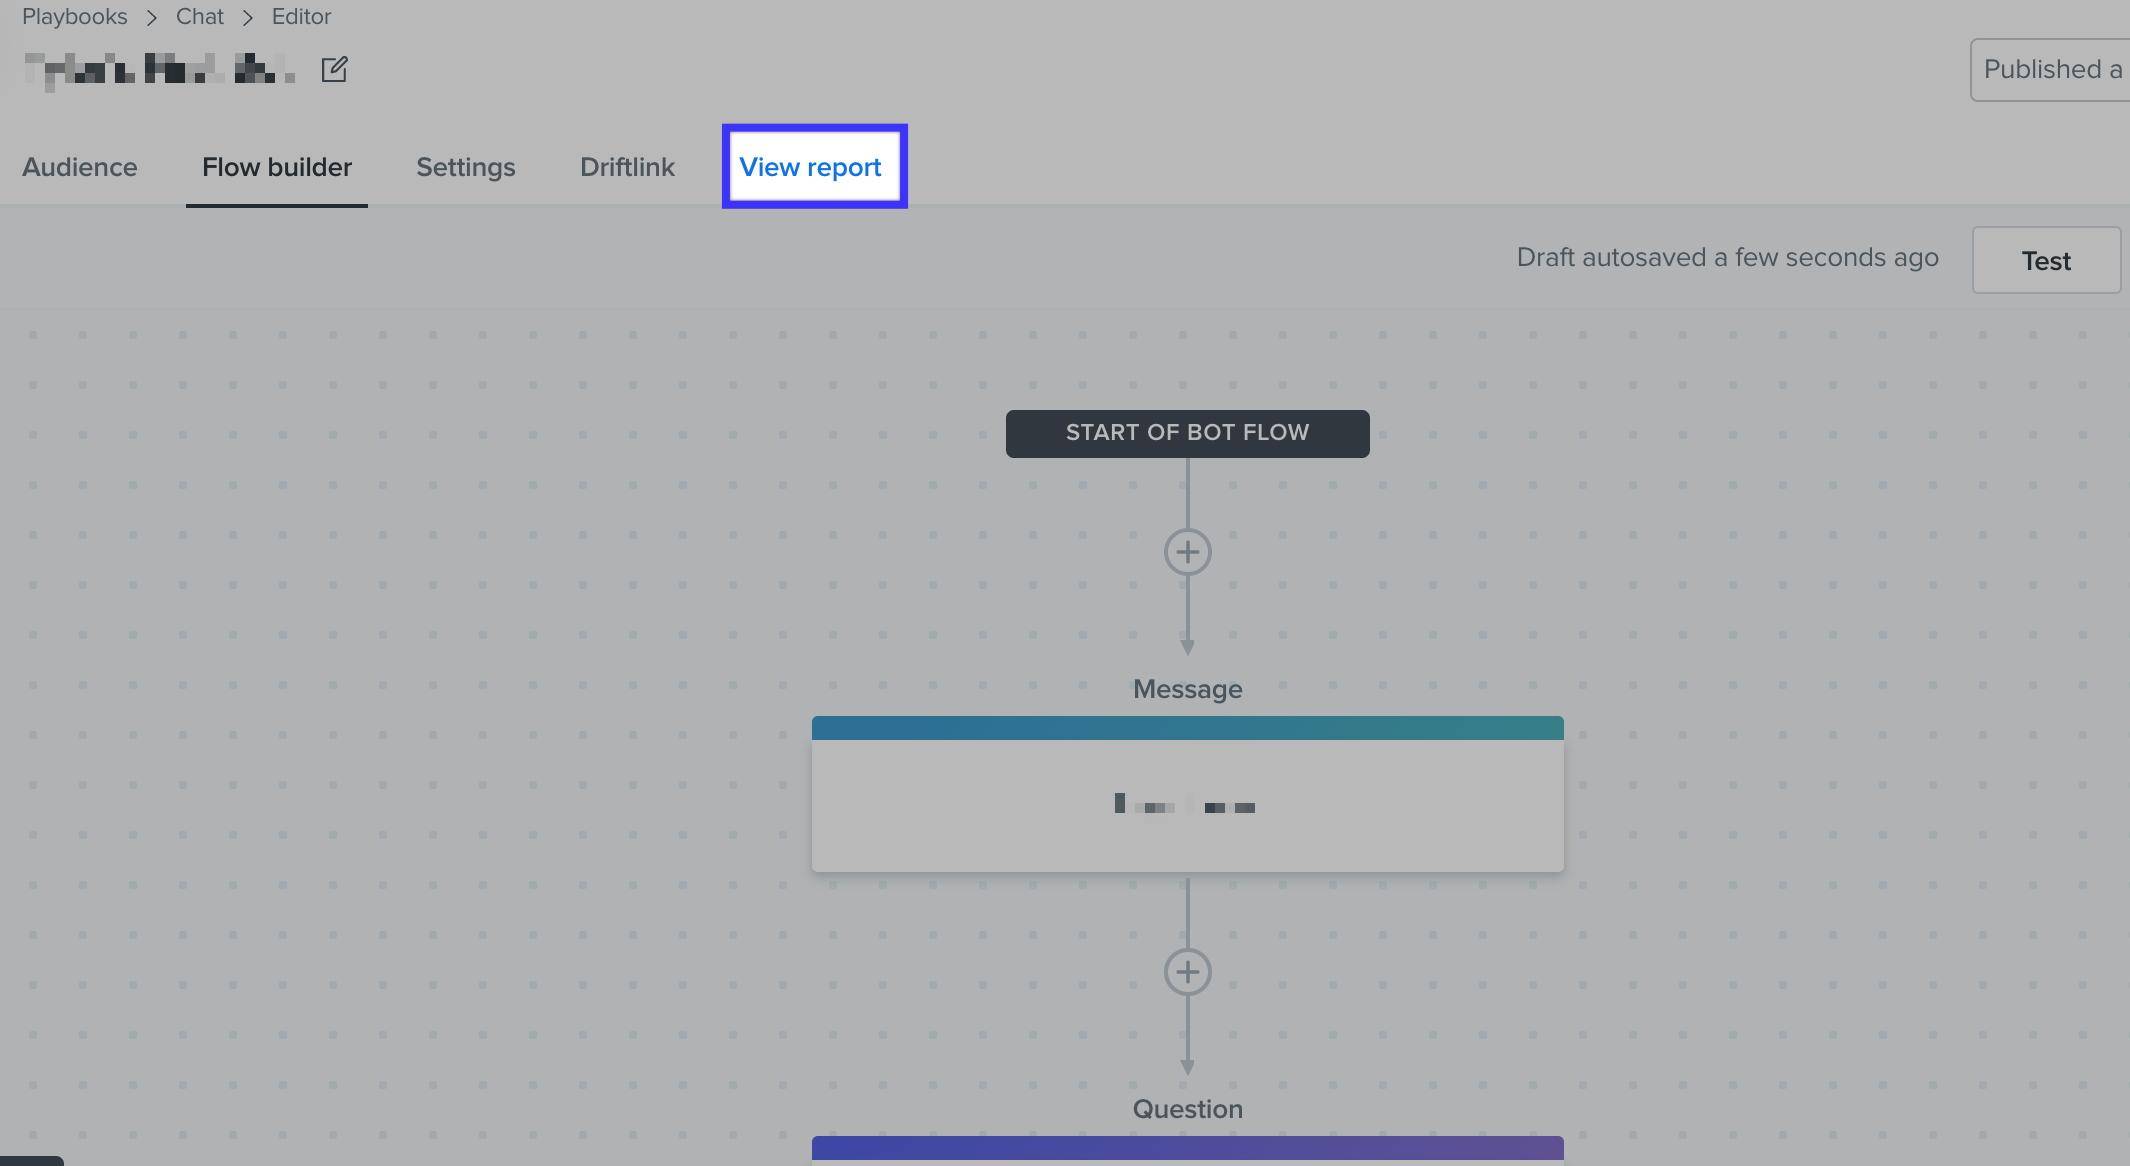The width and height of the screenshot is (2130, 1166).
Task: Click the Published status button
Action: [x=2050, y=70]
